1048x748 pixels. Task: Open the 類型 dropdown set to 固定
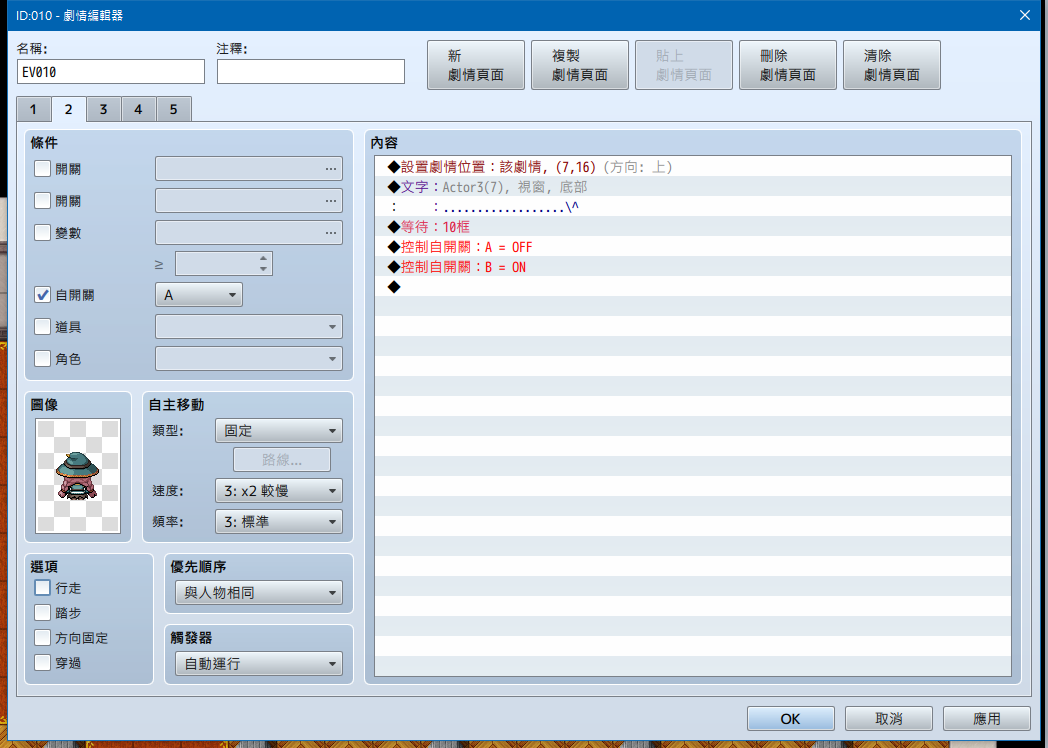tap(279, 430)
